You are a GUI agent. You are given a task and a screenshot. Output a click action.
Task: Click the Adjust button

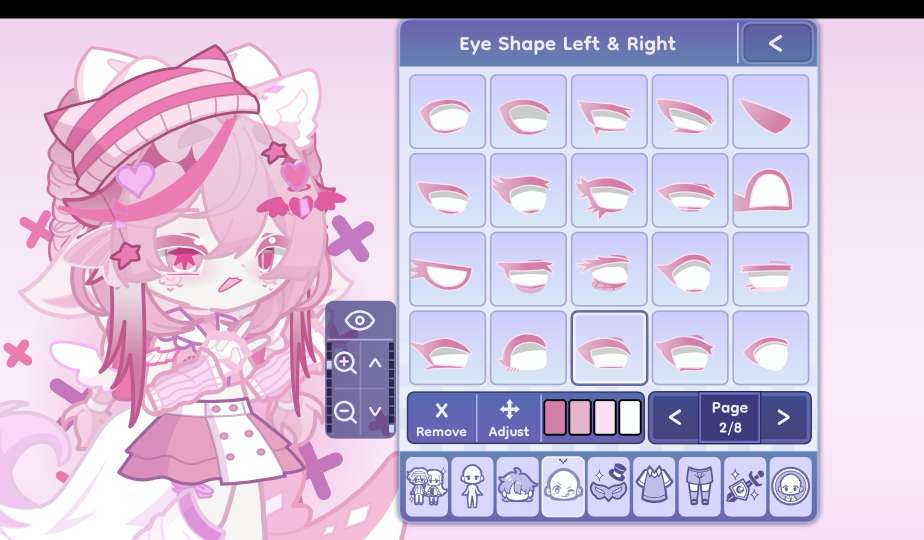(x=509, y=418)
